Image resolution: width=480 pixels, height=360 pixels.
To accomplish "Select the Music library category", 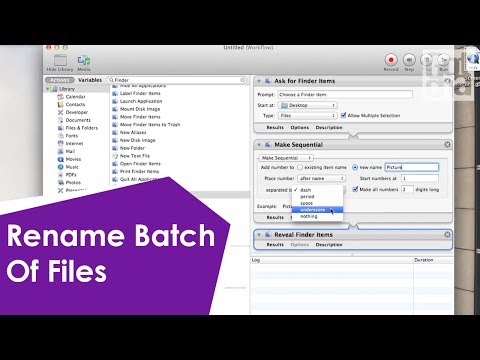I will click(x=72, y=167).
